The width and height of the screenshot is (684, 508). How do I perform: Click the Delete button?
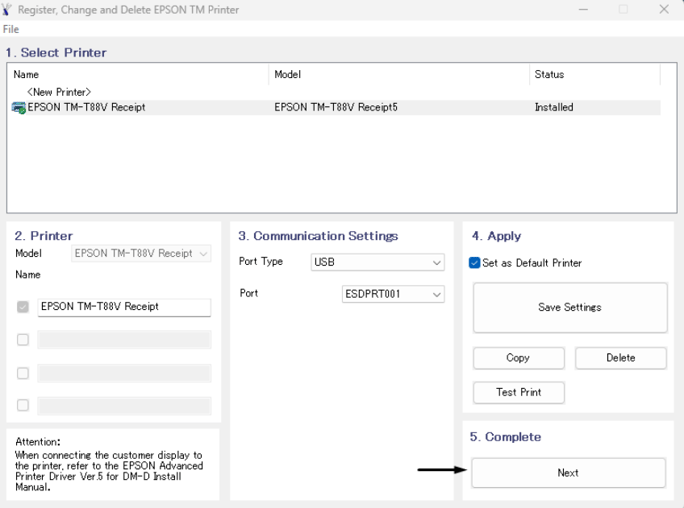pyautogui.click(x=620, y=358)
